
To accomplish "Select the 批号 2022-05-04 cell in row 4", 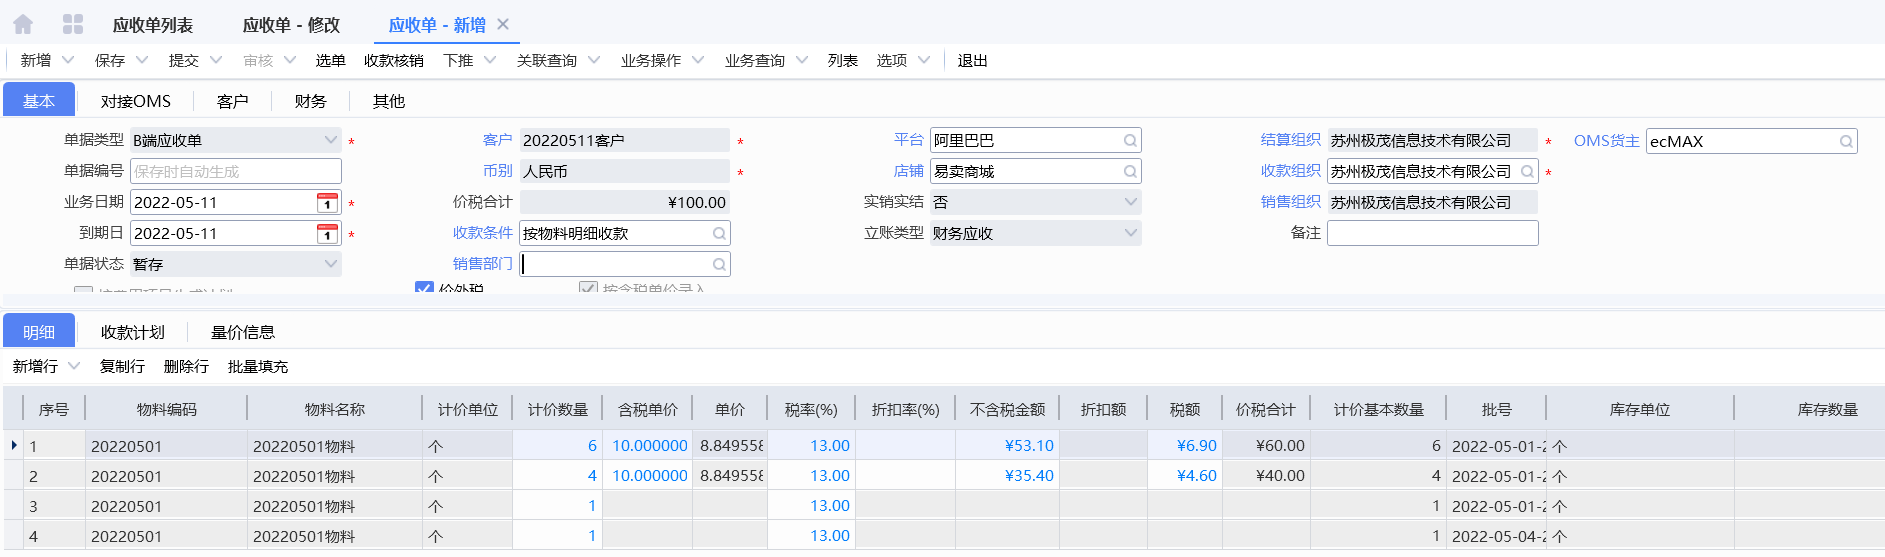I will click(1496, 535).
